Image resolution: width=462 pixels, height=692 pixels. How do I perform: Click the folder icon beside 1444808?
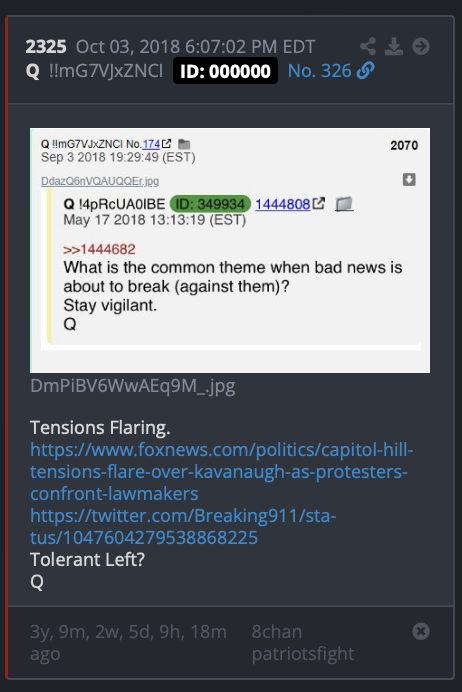344,204
